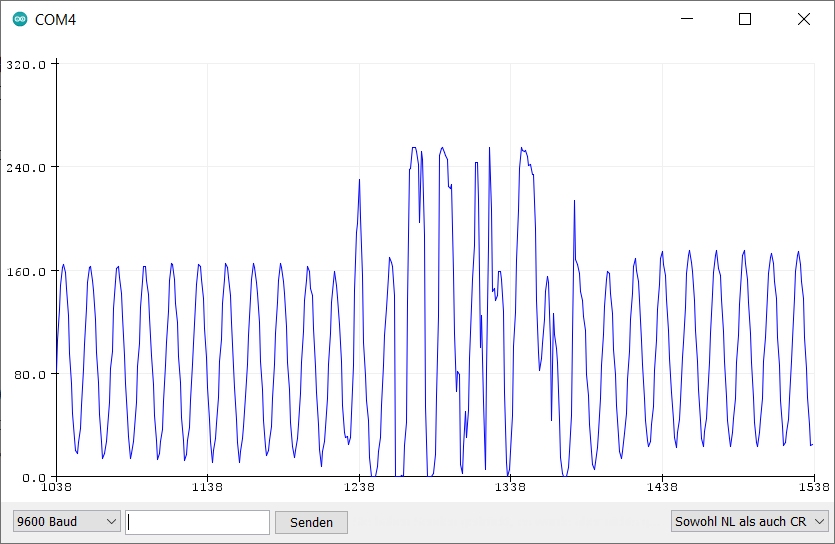
Task: Click the 320.0 y-axis label
Action: (26, 64)
